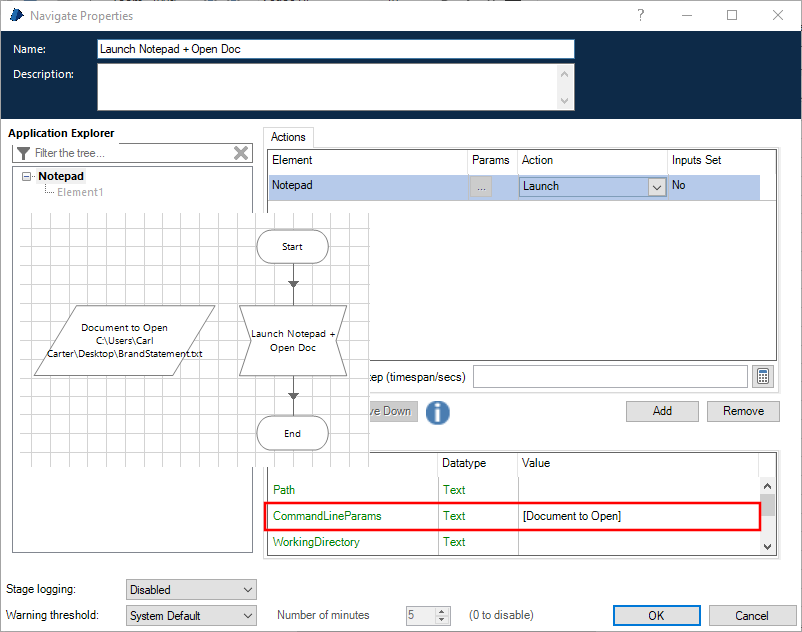Image resolution: width=802 pixels, height=632 pixels.
Task: Focus the Filter the tree input
Action: click(133, 153)
